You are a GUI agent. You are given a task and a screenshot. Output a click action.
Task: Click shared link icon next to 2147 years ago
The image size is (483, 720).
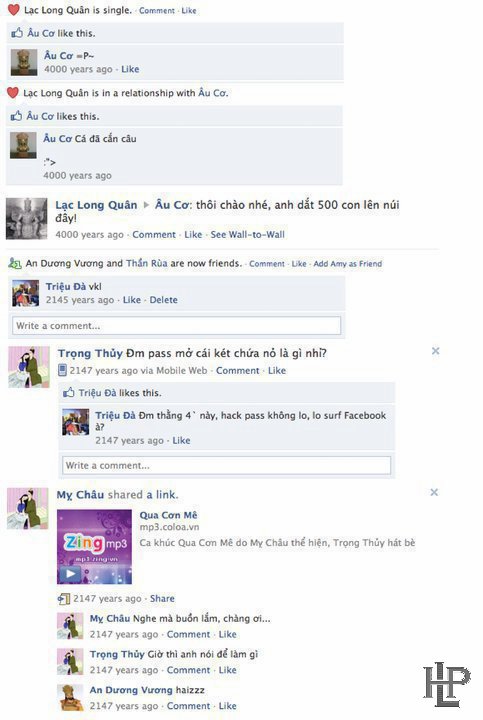click(63, 599)
